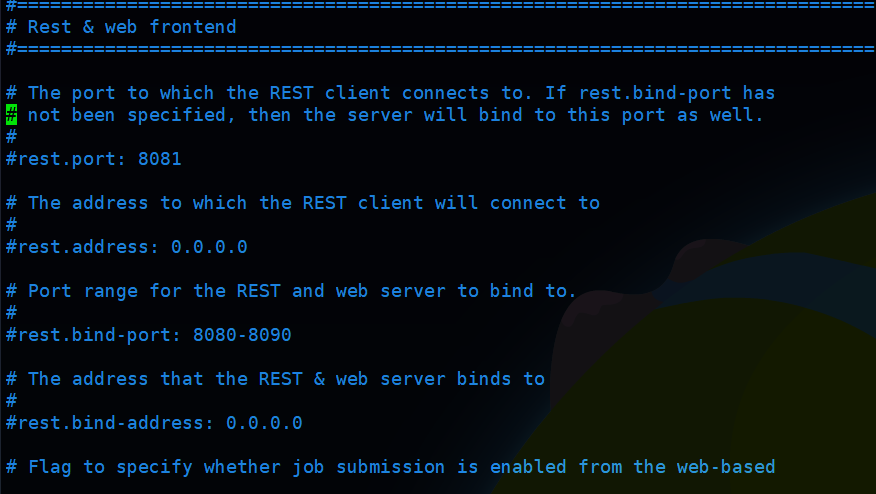Click the word 'web-based' in last line
876x494 pixels.
click(726, 467)
